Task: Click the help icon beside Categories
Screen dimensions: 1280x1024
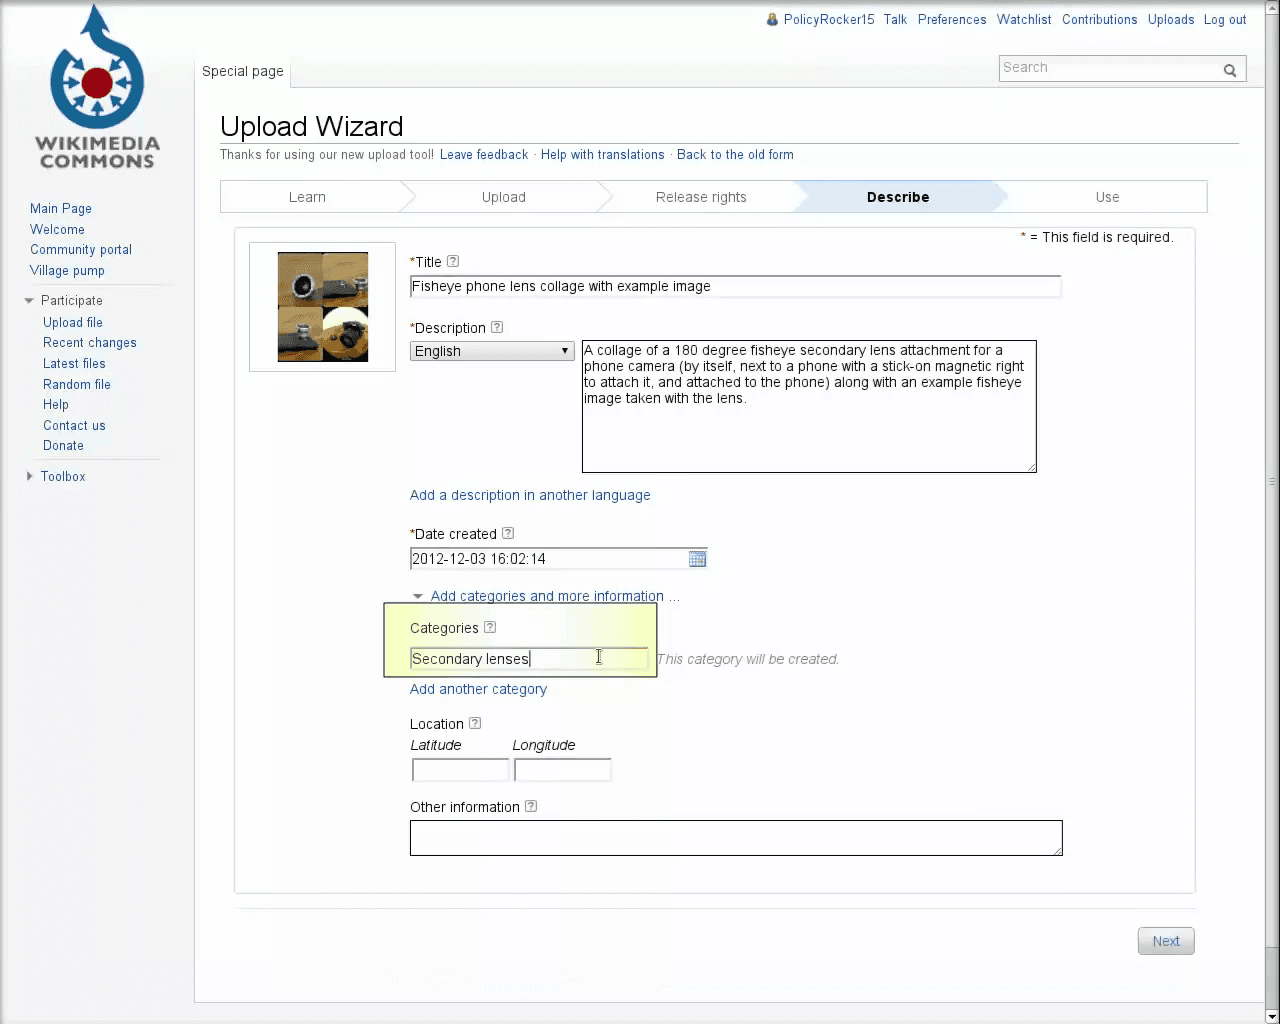Action: click(x=490, y=628)
